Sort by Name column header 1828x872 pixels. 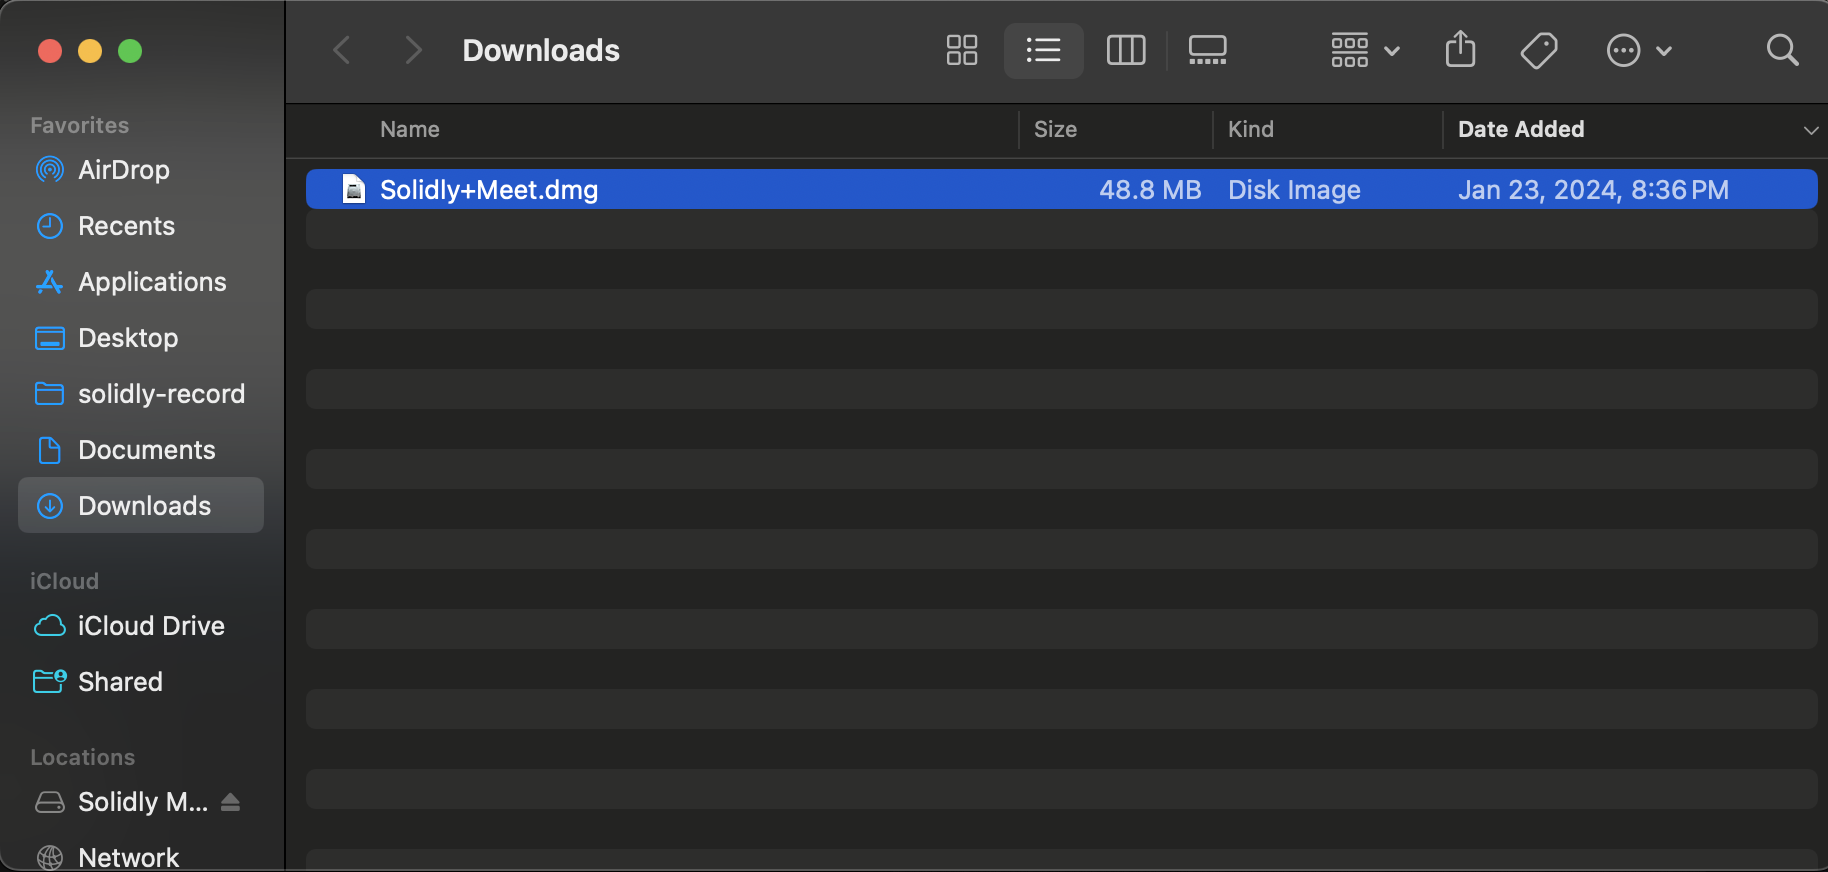coord(410,129)
